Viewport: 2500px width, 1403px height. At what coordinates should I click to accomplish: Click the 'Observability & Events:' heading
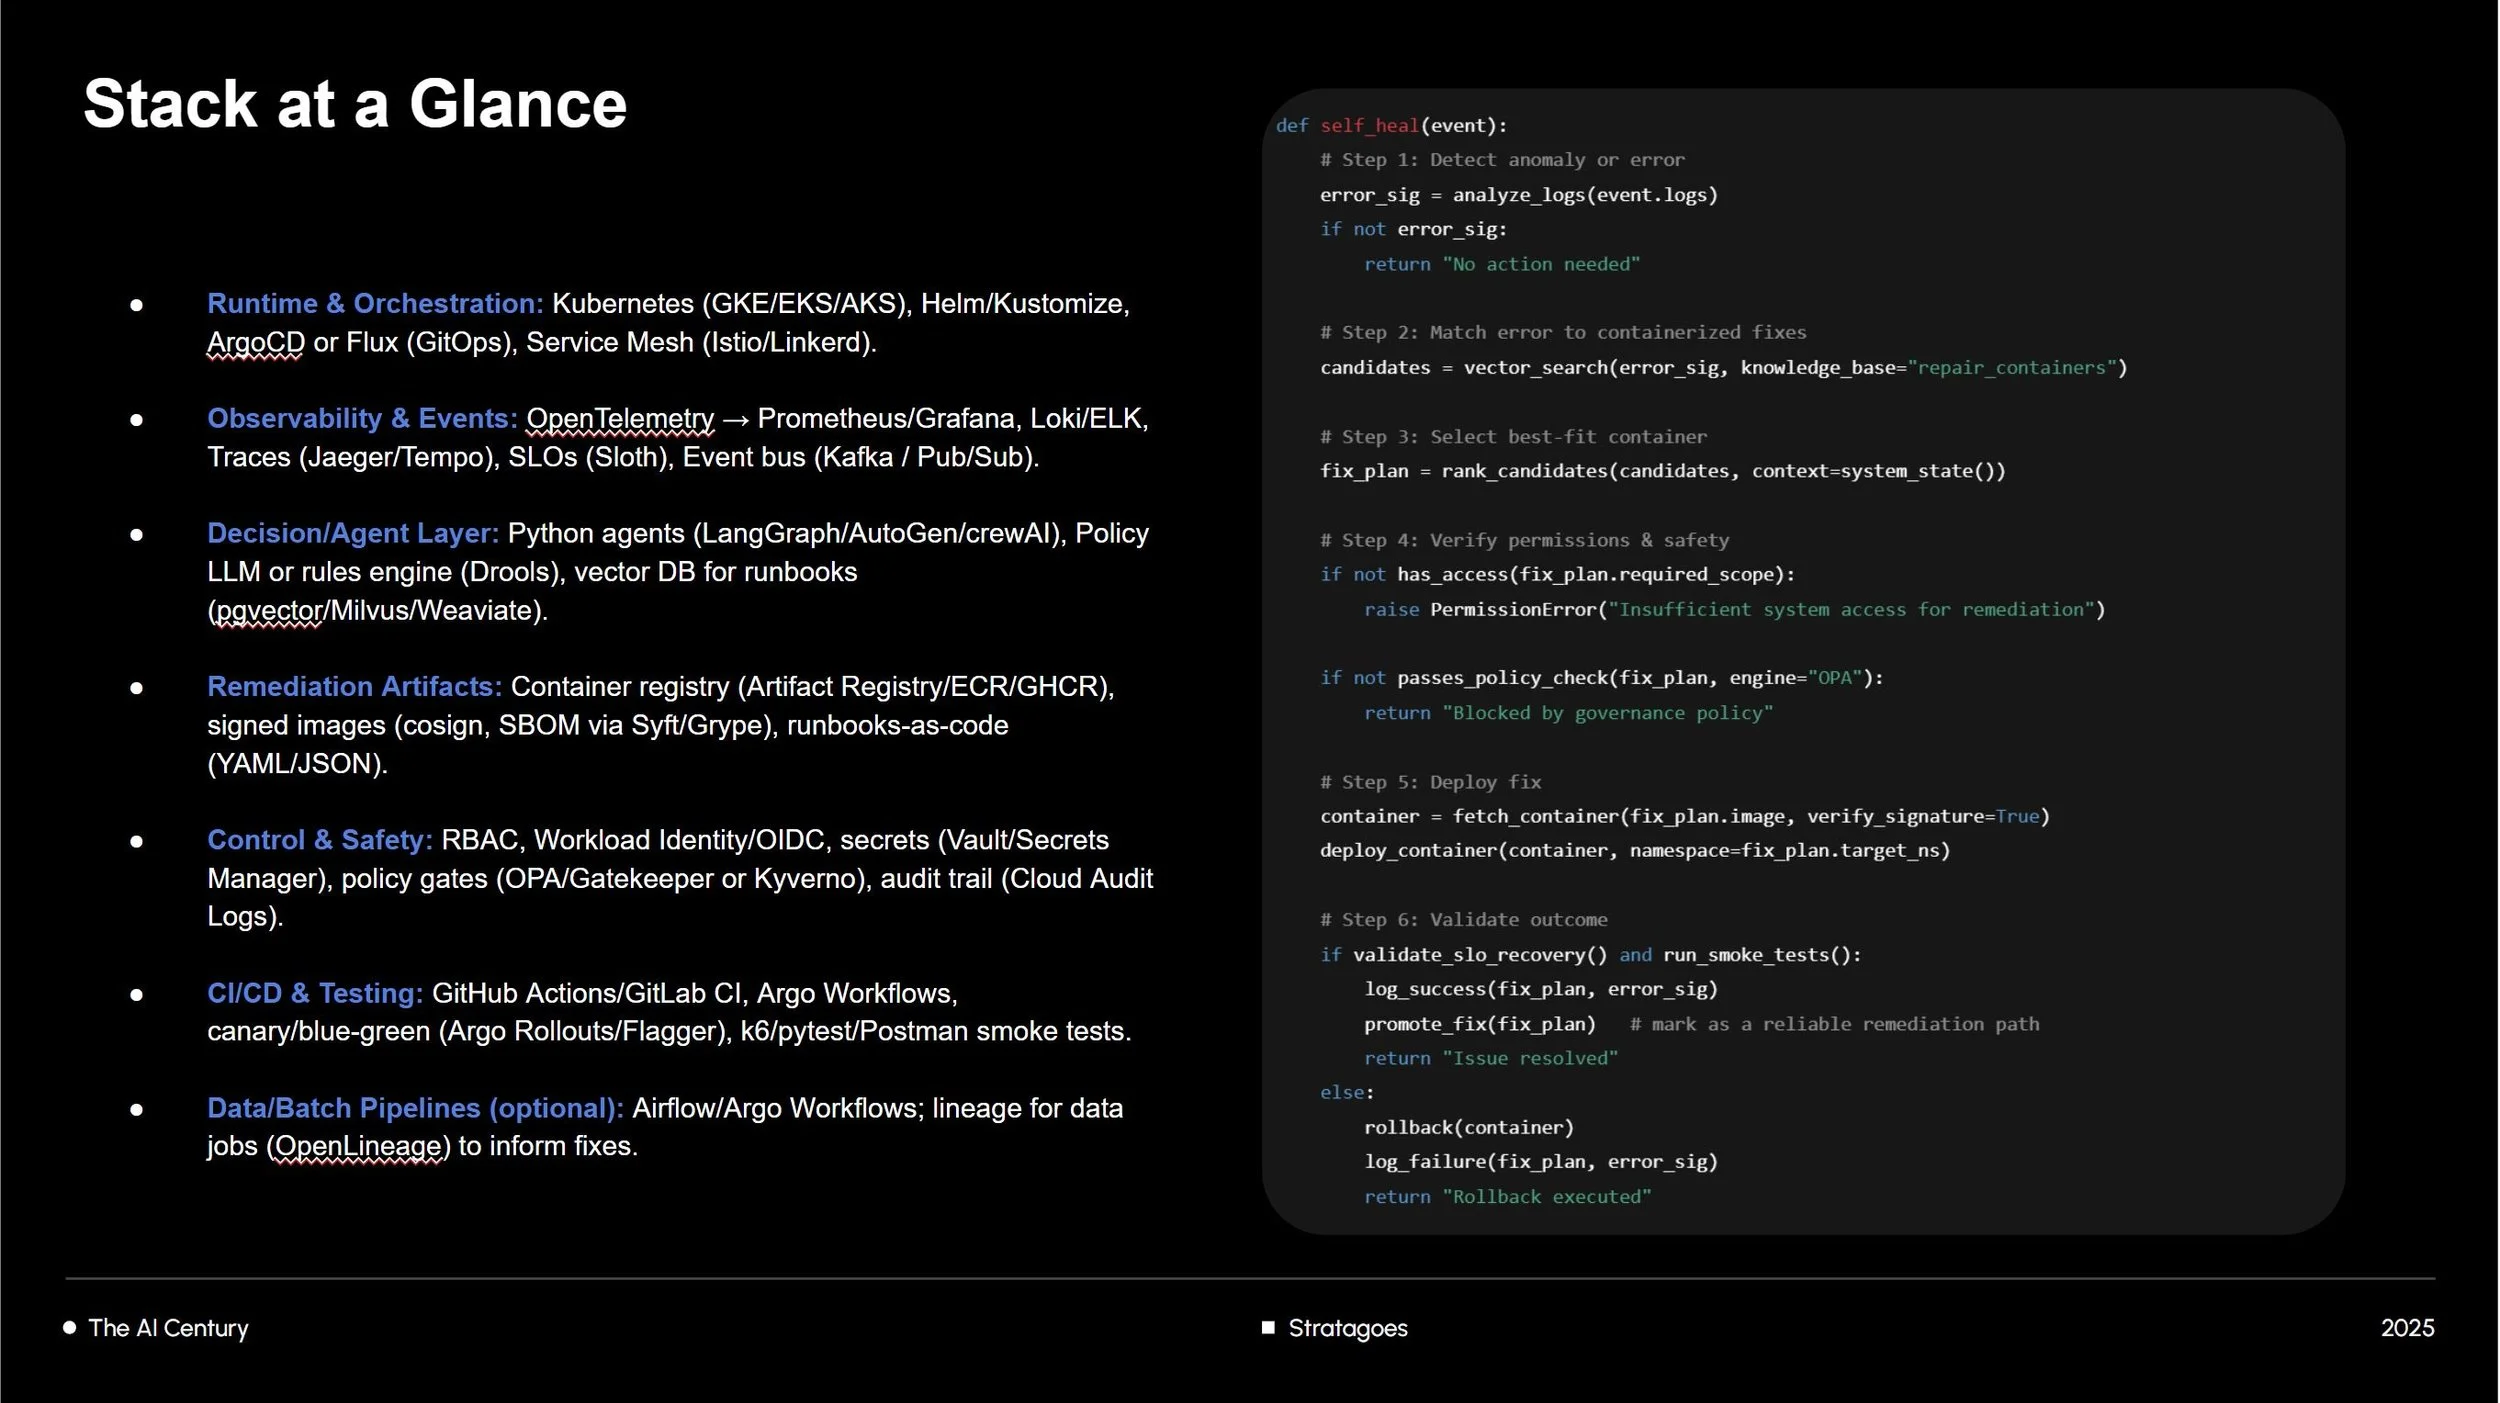pyautogui.click(x=362, y=418)
